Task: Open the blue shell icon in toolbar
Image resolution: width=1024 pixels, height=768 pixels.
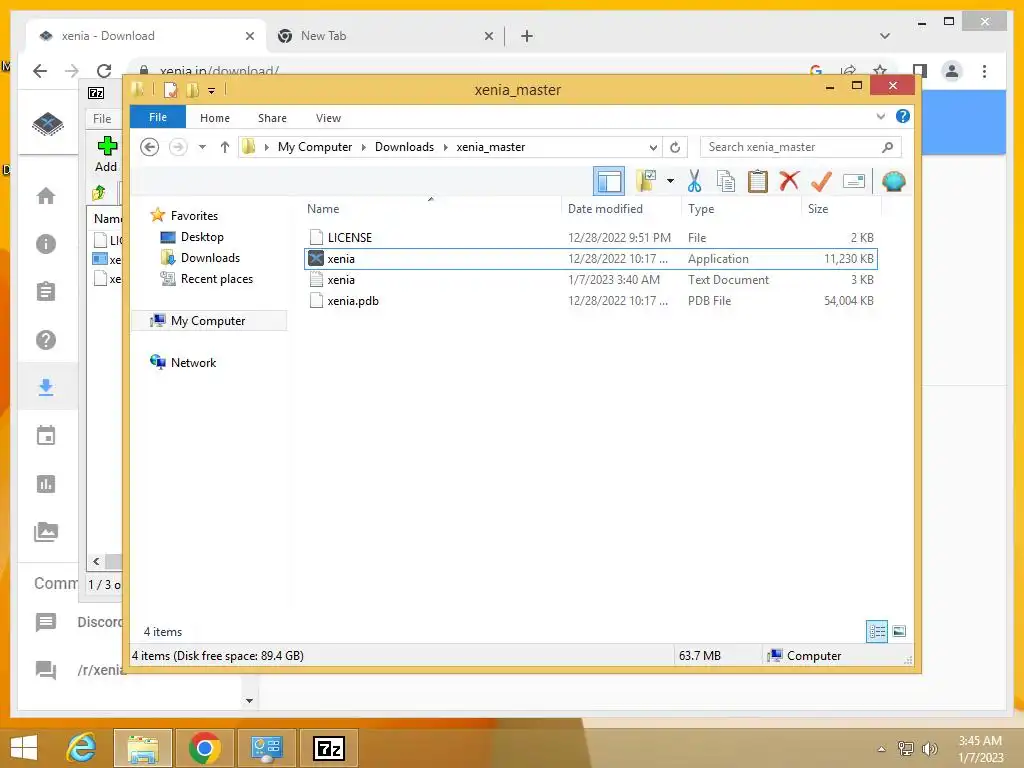Action: 893,181
